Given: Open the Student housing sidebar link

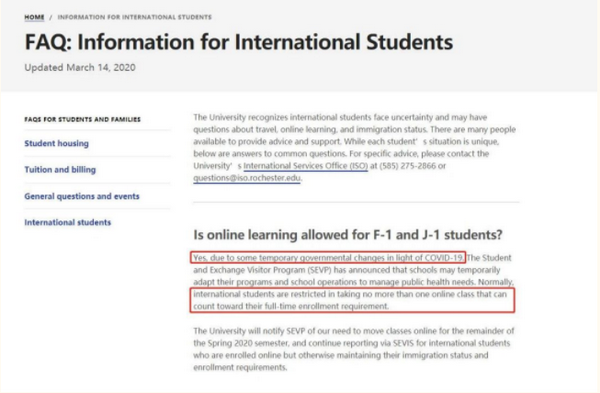Looking at the screenshot, I should point(57,144).
